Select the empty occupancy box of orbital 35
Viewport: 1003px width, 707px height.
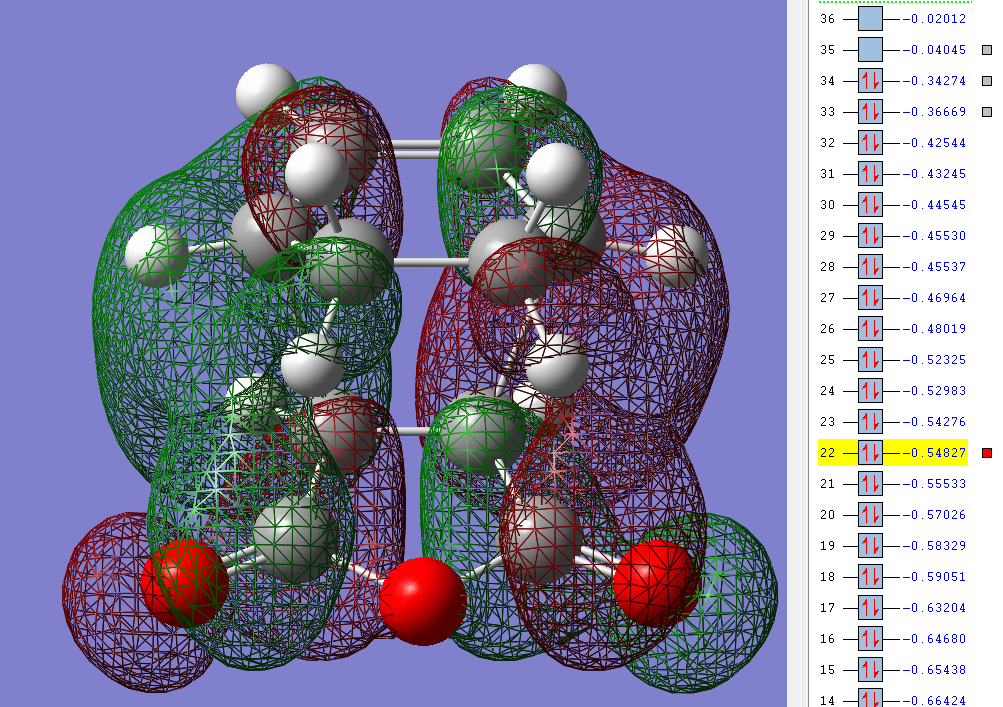click(x=870, y=50)
